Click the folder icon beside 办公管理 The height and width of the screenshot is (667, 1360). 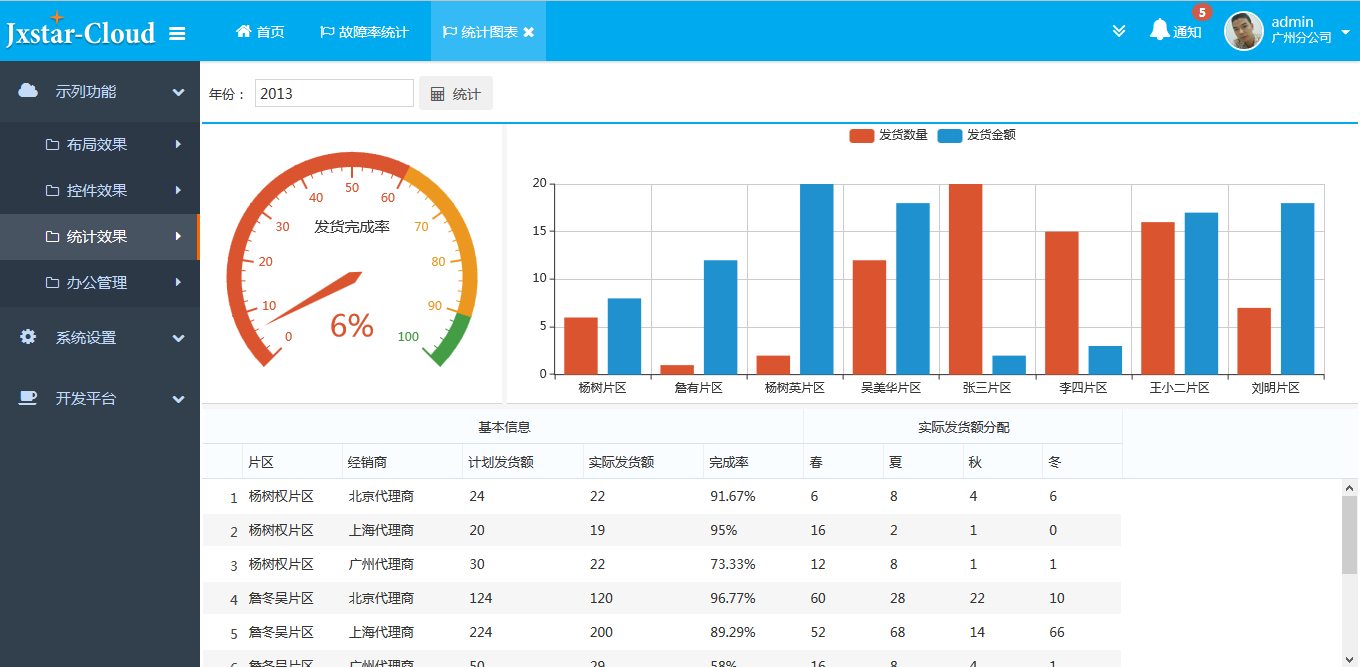(x=52, y=283)
